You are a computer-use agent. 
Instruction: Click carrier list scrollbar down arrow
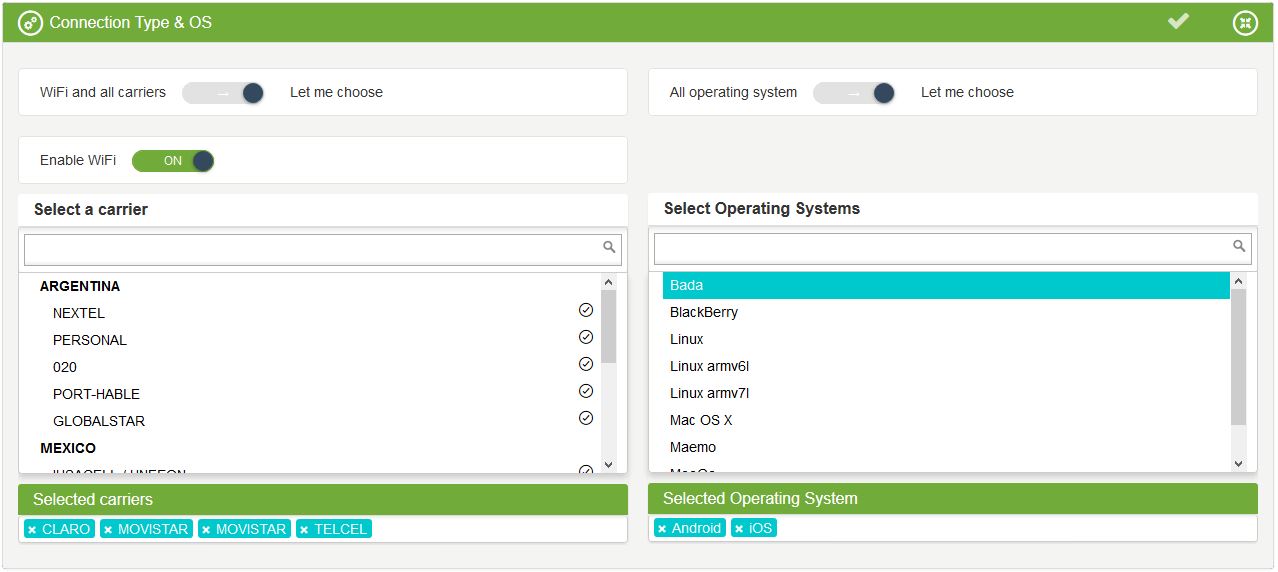[x=608, y=465]
